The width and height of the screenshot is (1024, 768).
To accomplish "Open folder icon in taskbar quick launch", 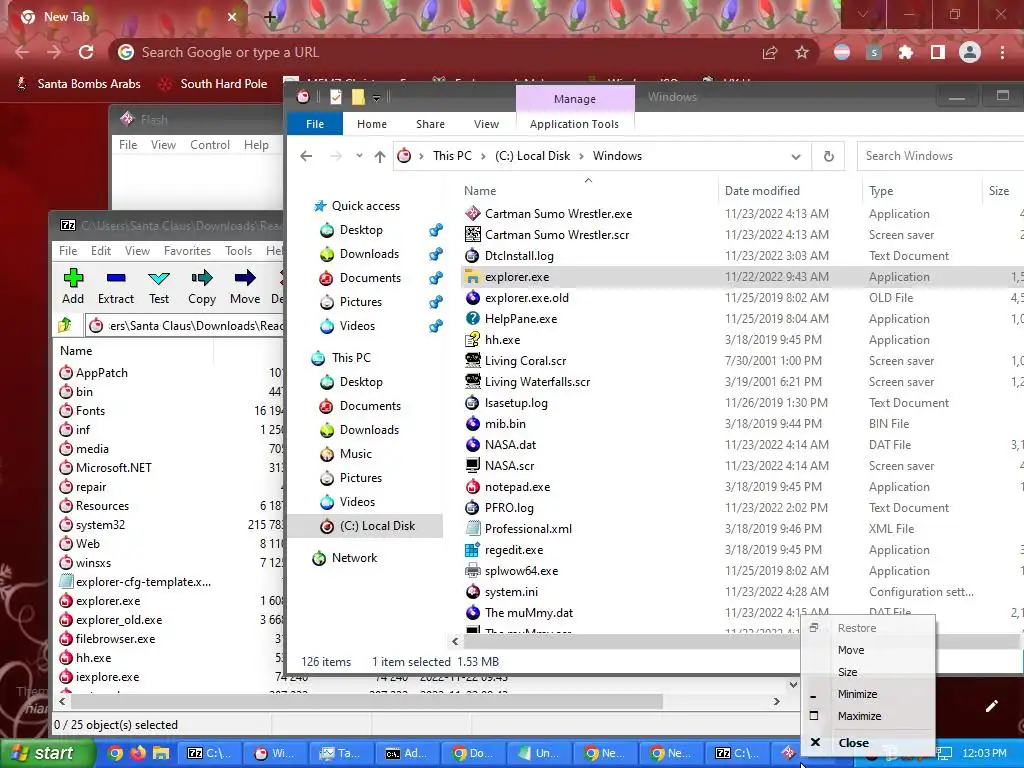I will pos(161,753).
